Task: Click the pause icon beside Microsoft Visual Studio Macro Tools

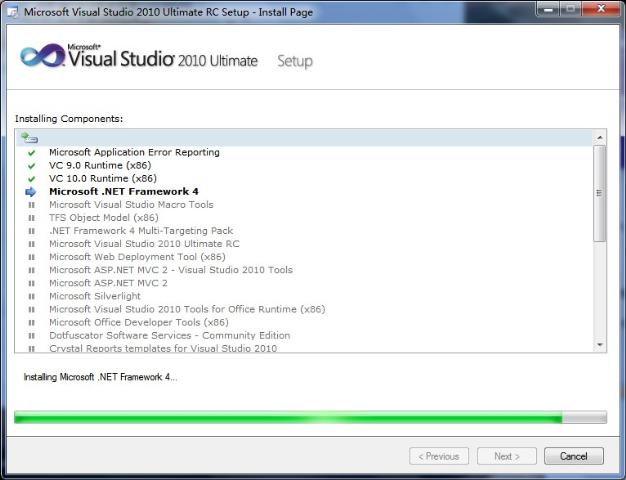Action: coord(32,205)
